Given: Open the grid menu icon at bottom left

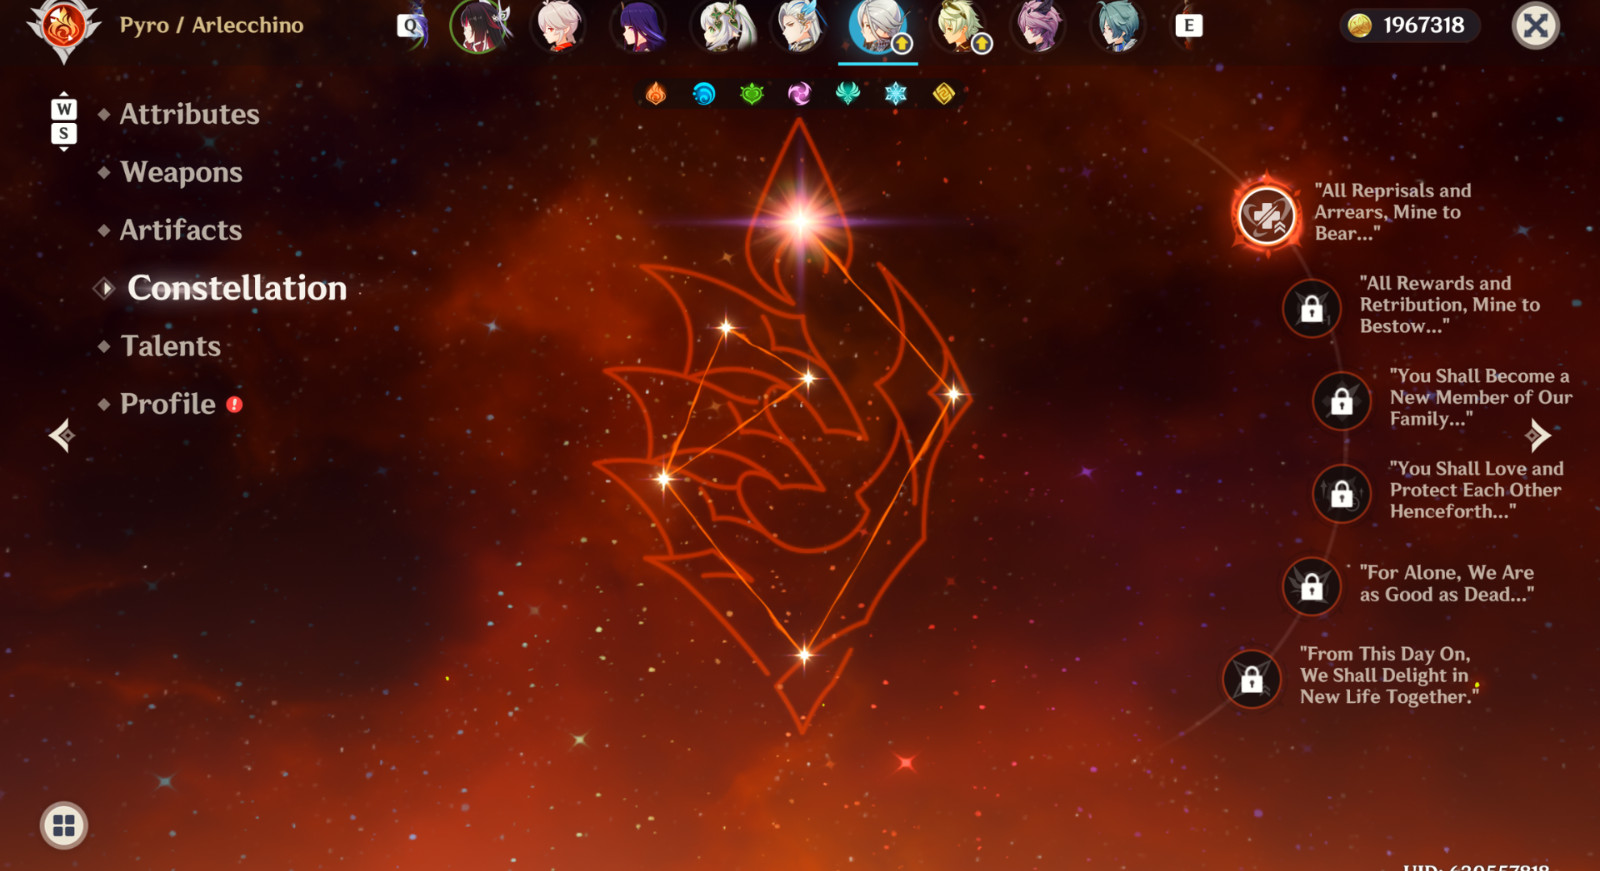Looking at the screenshot, I should [64, 826].
